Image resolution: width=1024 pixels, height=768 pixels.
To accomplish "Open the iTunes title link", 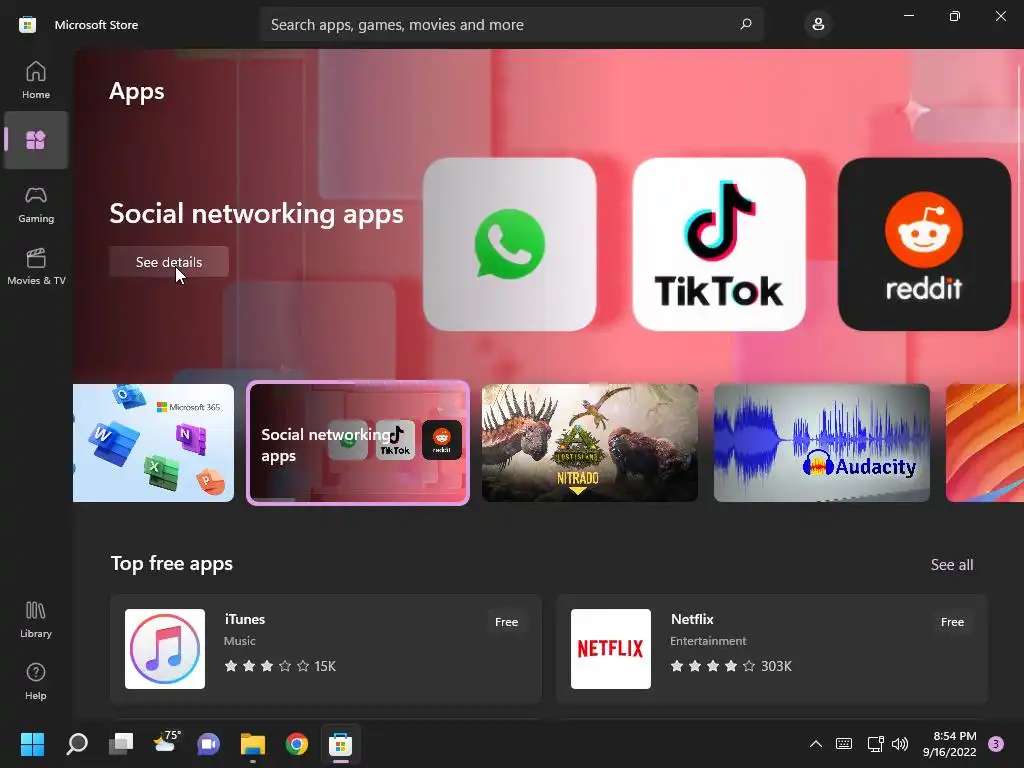I will point(244,618).
